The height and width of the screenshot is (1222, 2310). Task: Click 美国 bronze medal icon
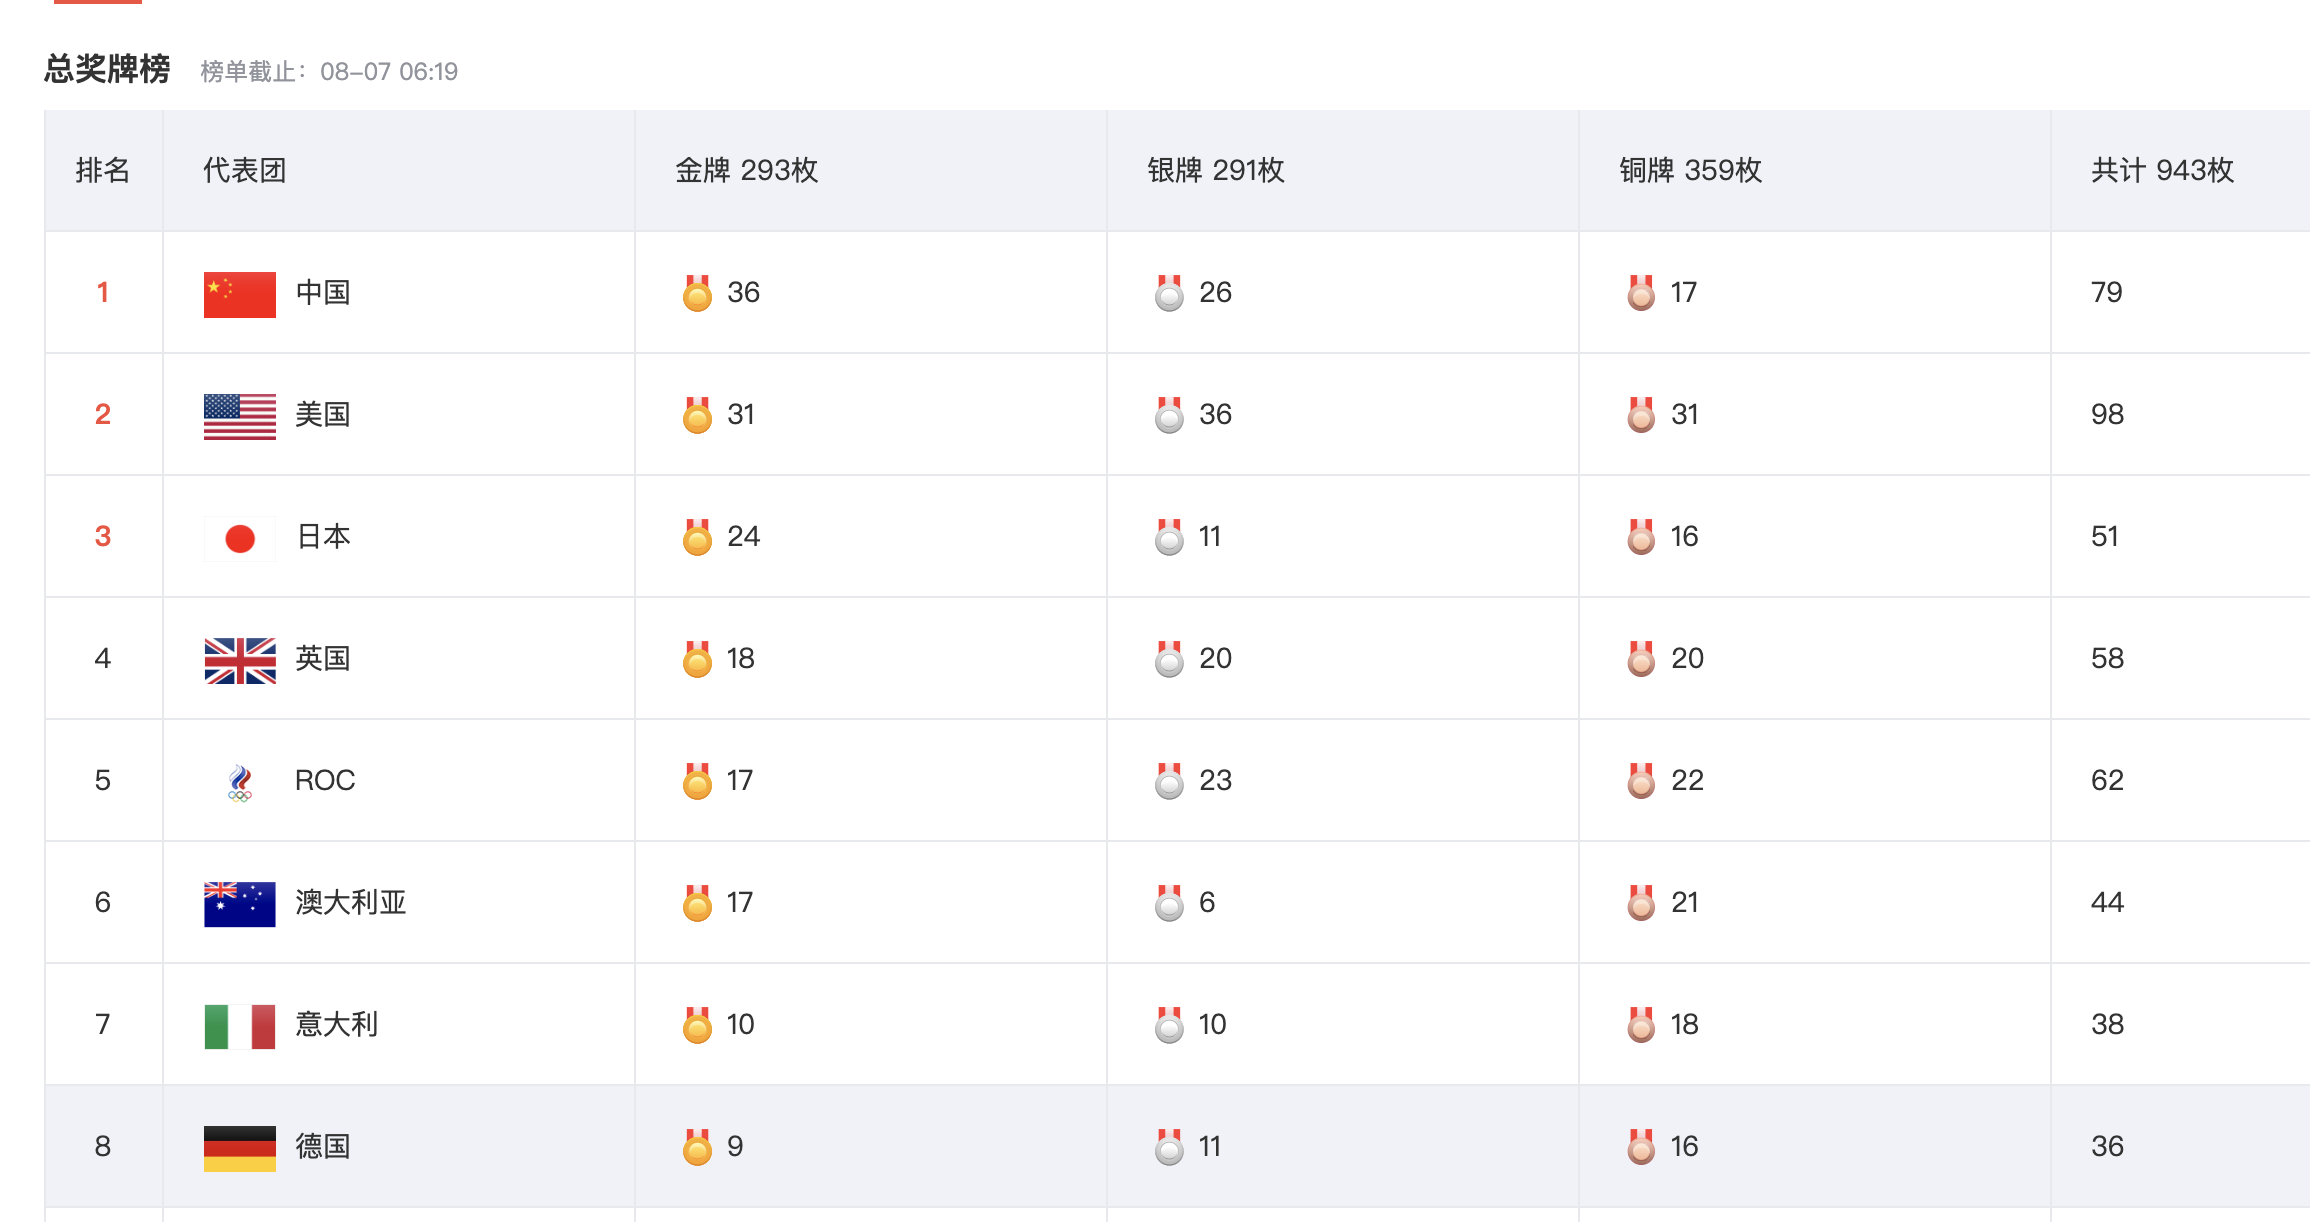pyautogui.click(x=1641, y=415)
